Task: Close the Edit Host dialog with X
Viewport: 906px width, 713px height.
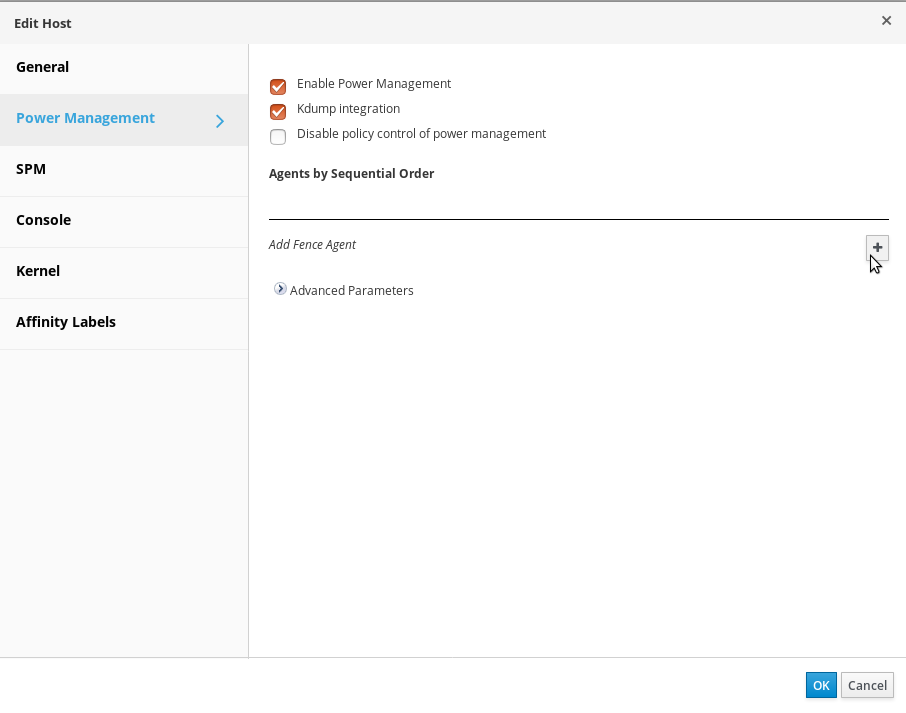Action: (x=886, y=21)
